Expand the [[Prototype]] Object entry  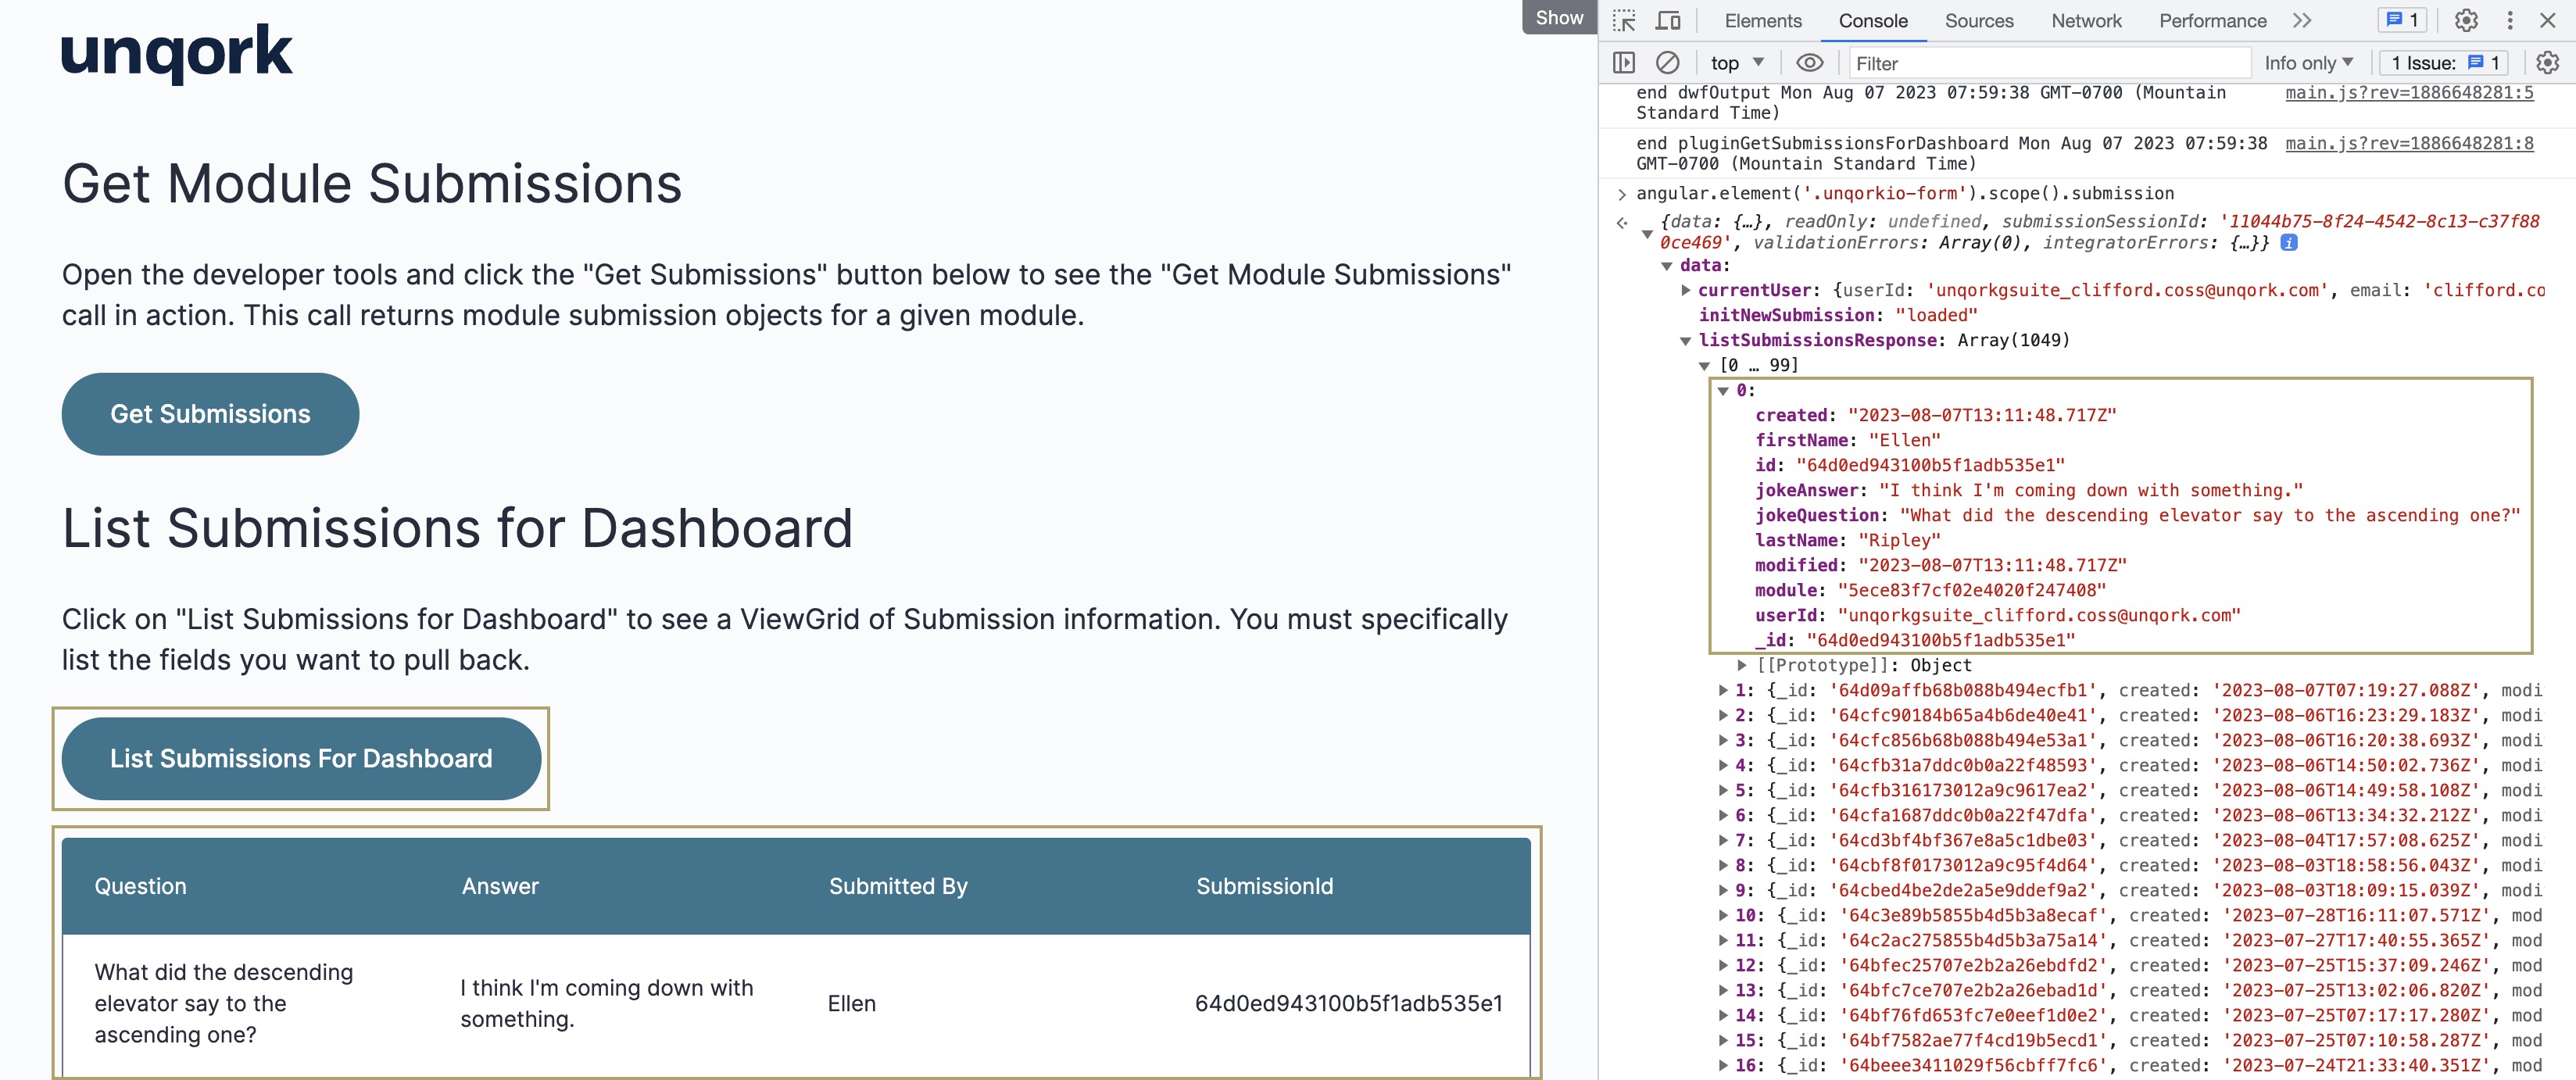point(1742,665)
